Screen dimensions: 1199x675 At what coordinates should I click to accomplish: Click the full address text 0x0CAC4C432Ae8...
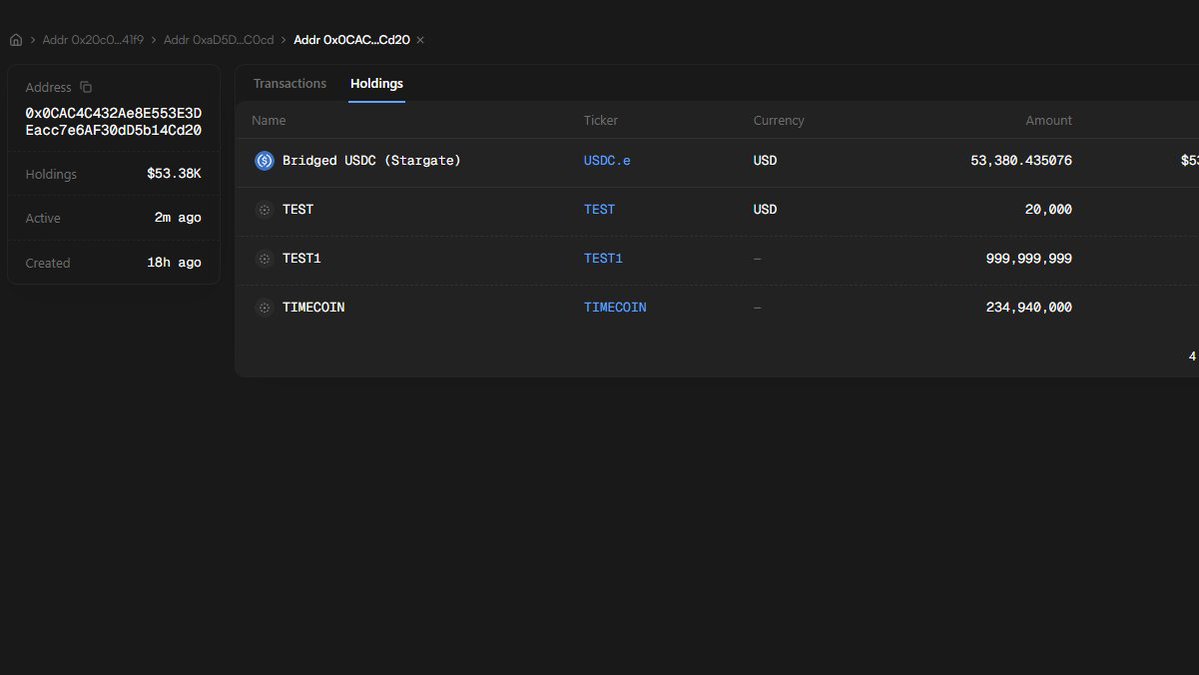(x=113, y=122)
